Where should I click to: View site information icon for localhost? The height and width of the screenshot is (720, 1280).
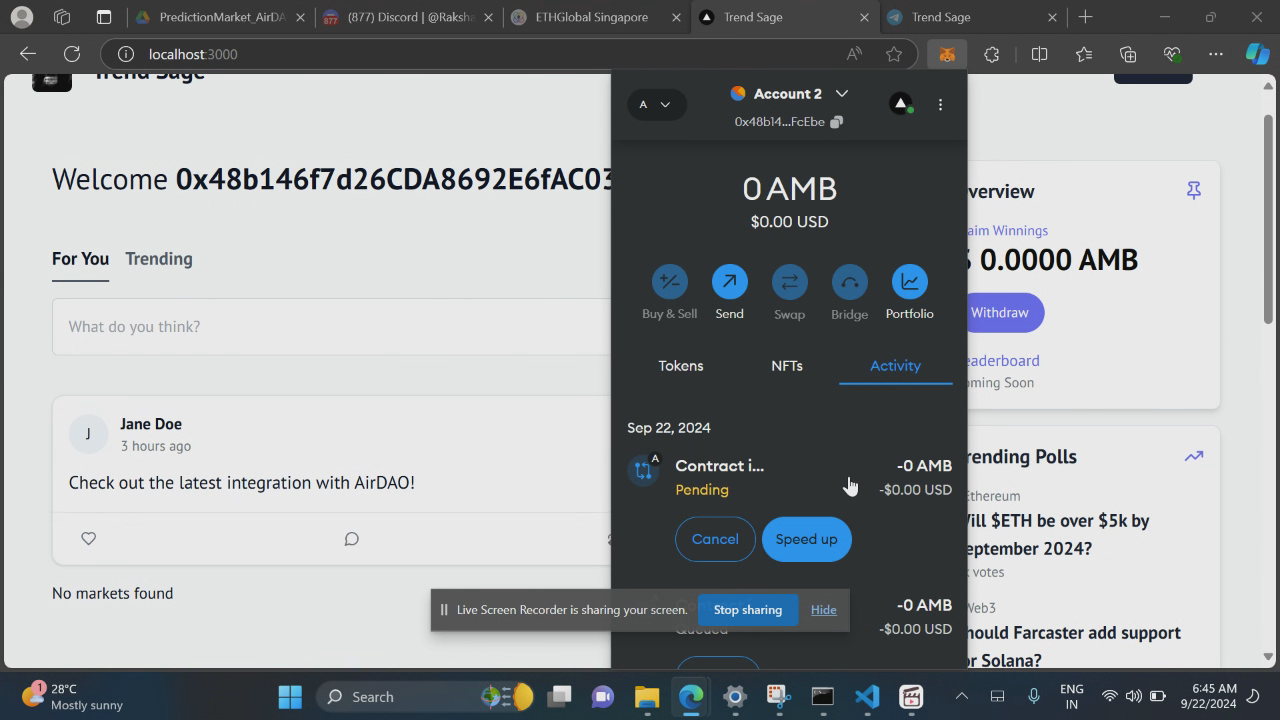click(125, 54)
